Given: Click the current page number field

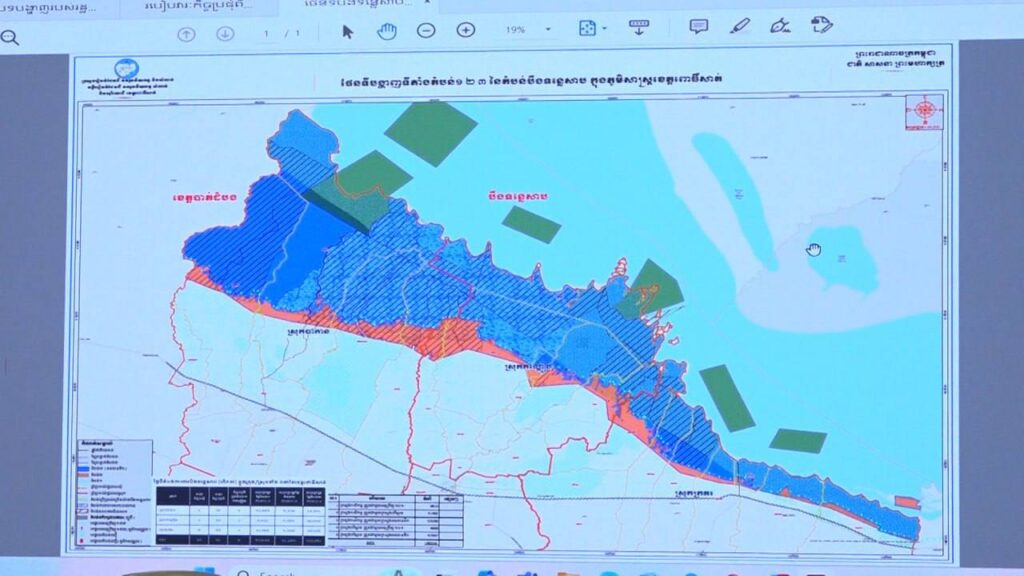Looking at the screenshot, I should [267, 33].
